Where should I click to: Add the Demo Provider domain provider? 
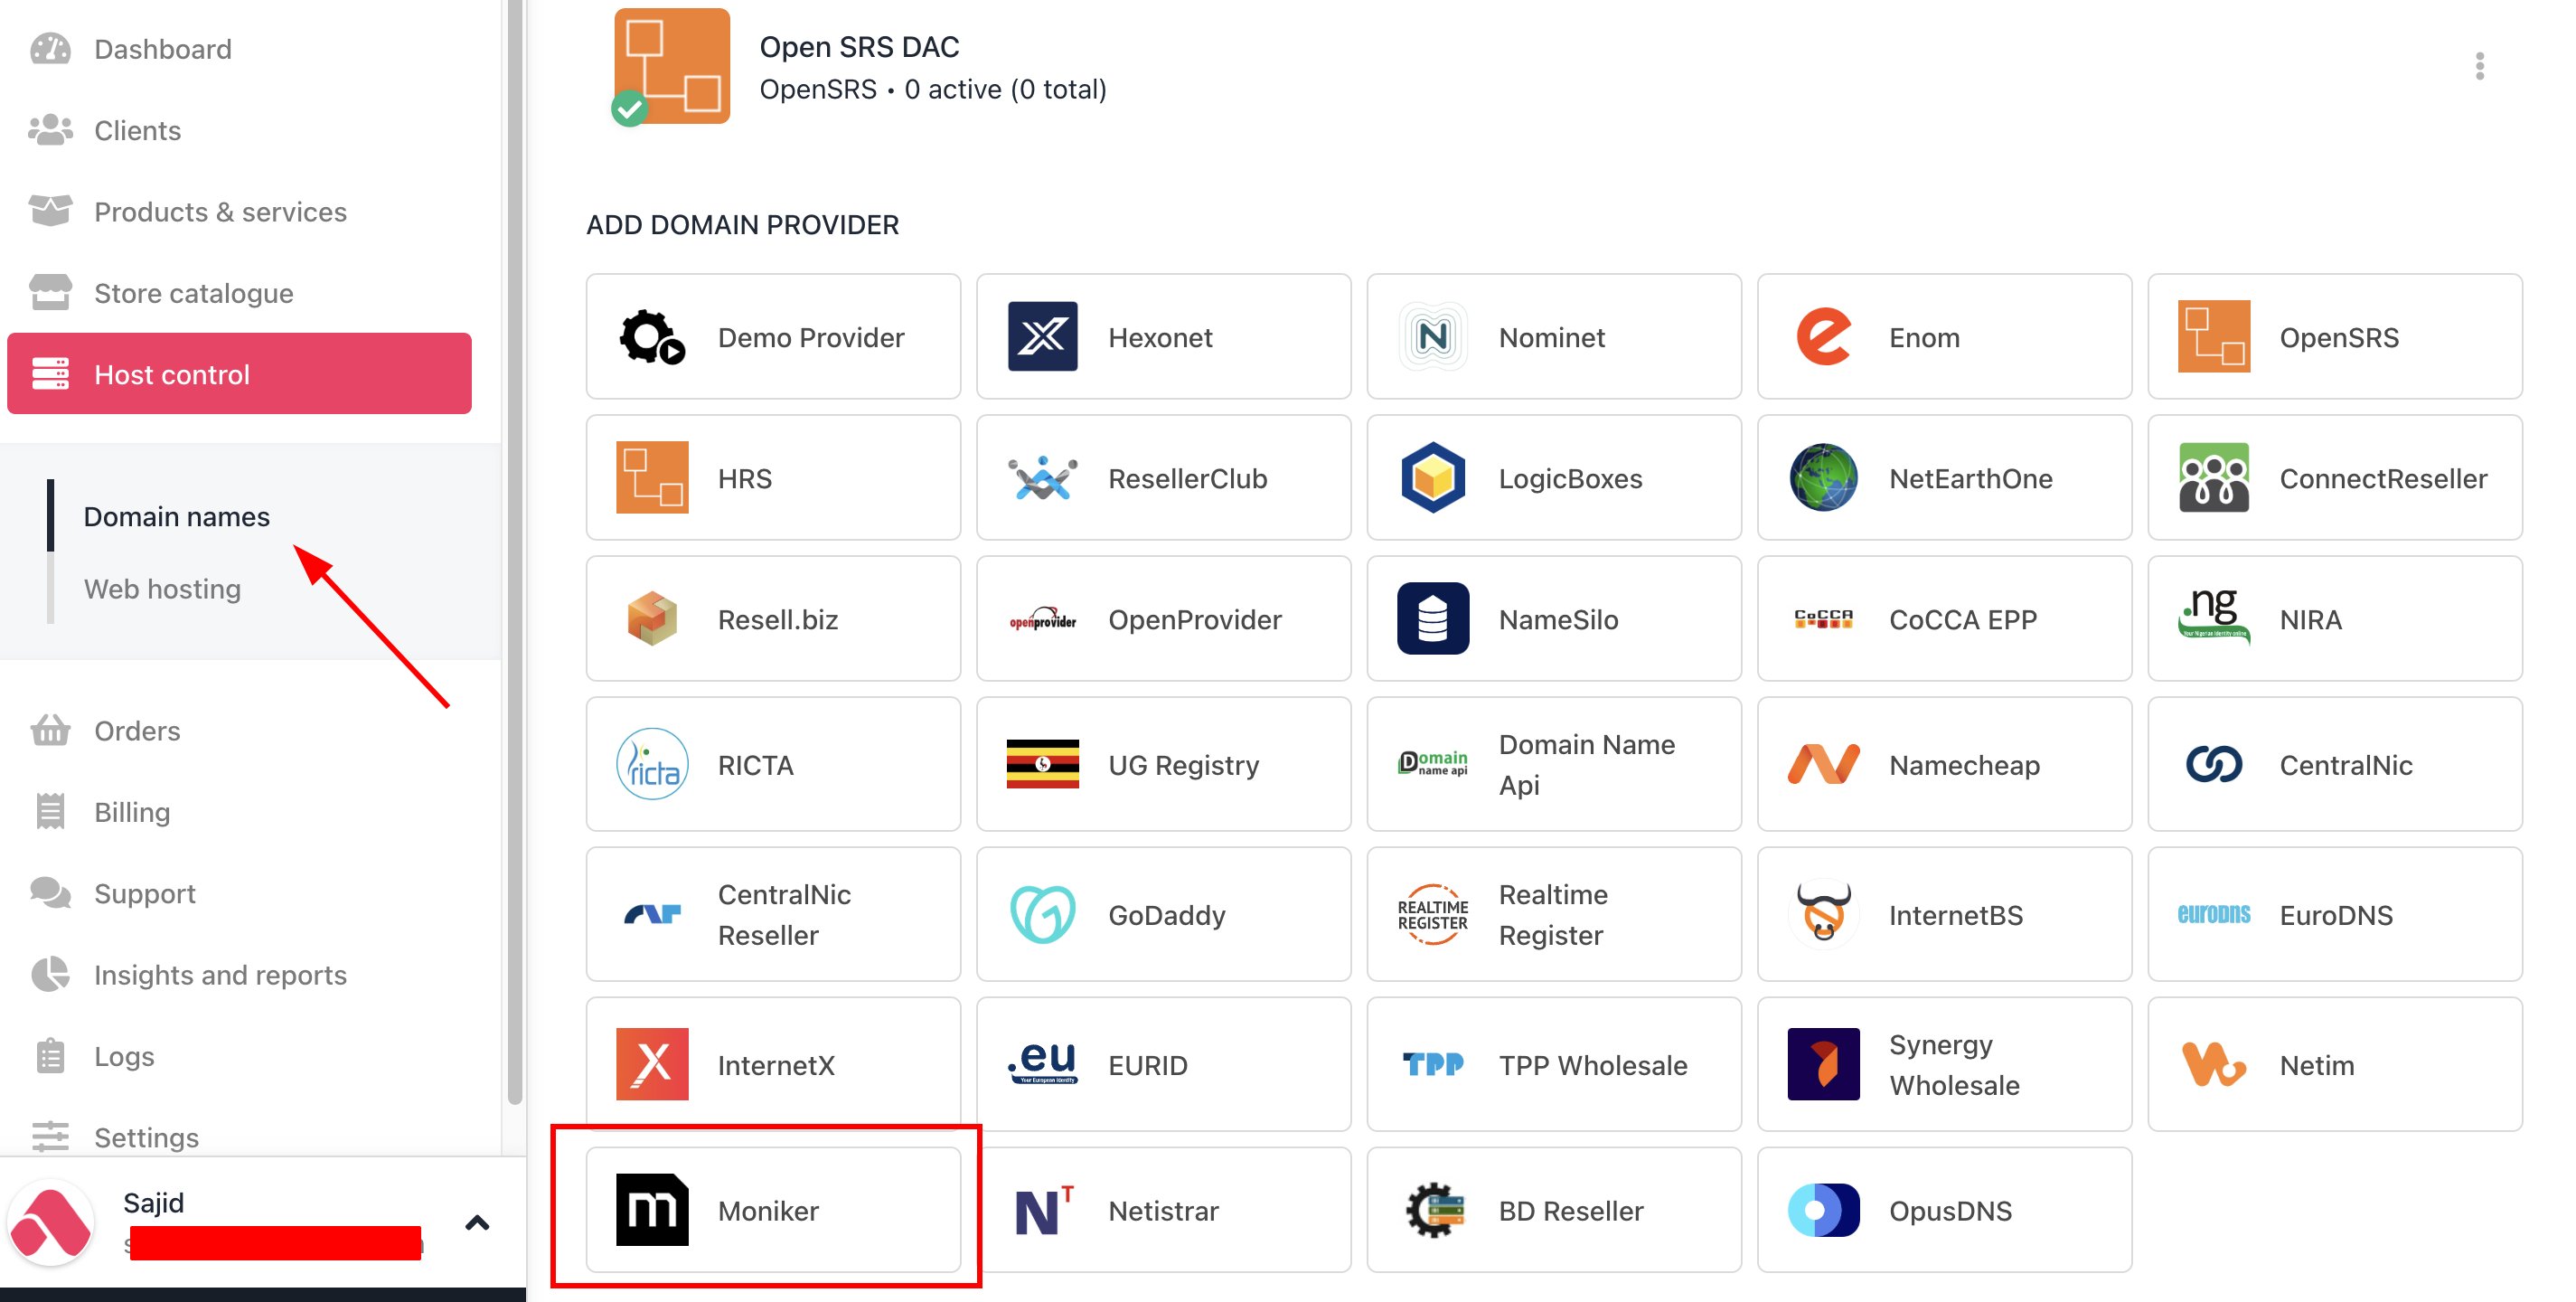[773, 336]
